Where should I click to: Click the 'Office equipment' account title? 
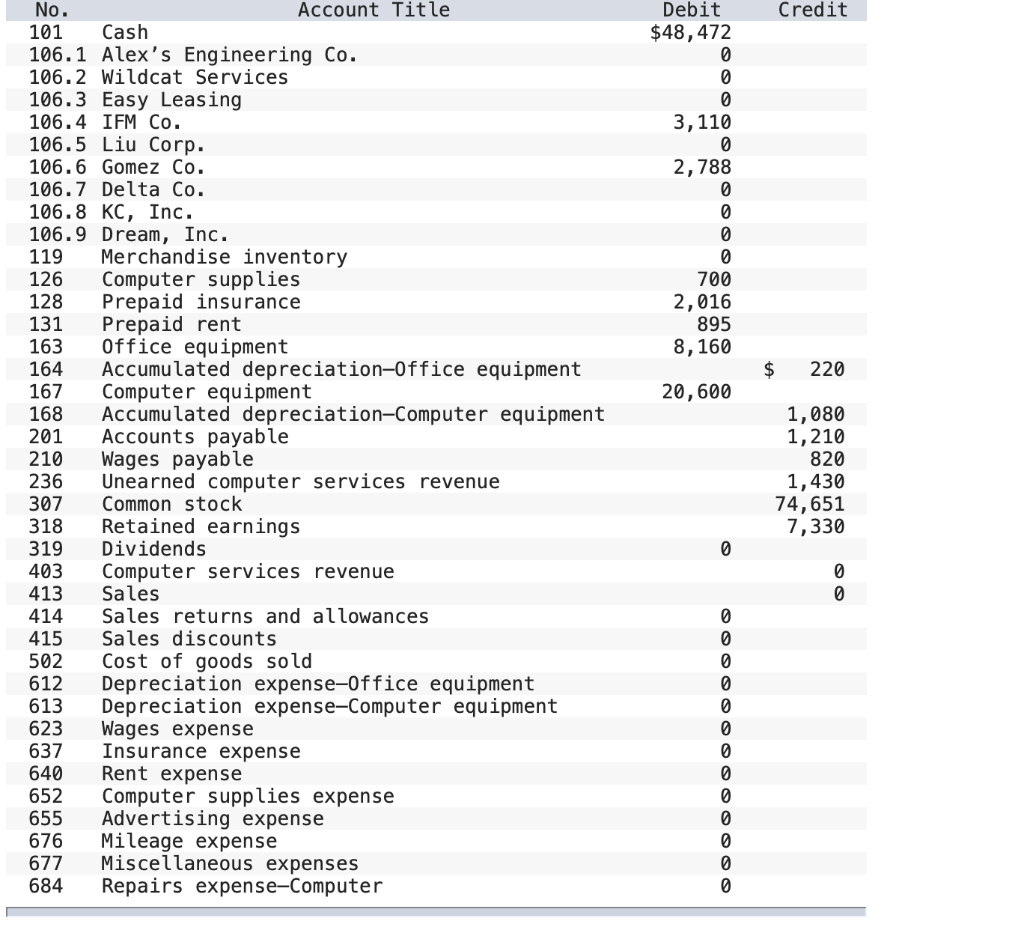(x=195, y=347)
